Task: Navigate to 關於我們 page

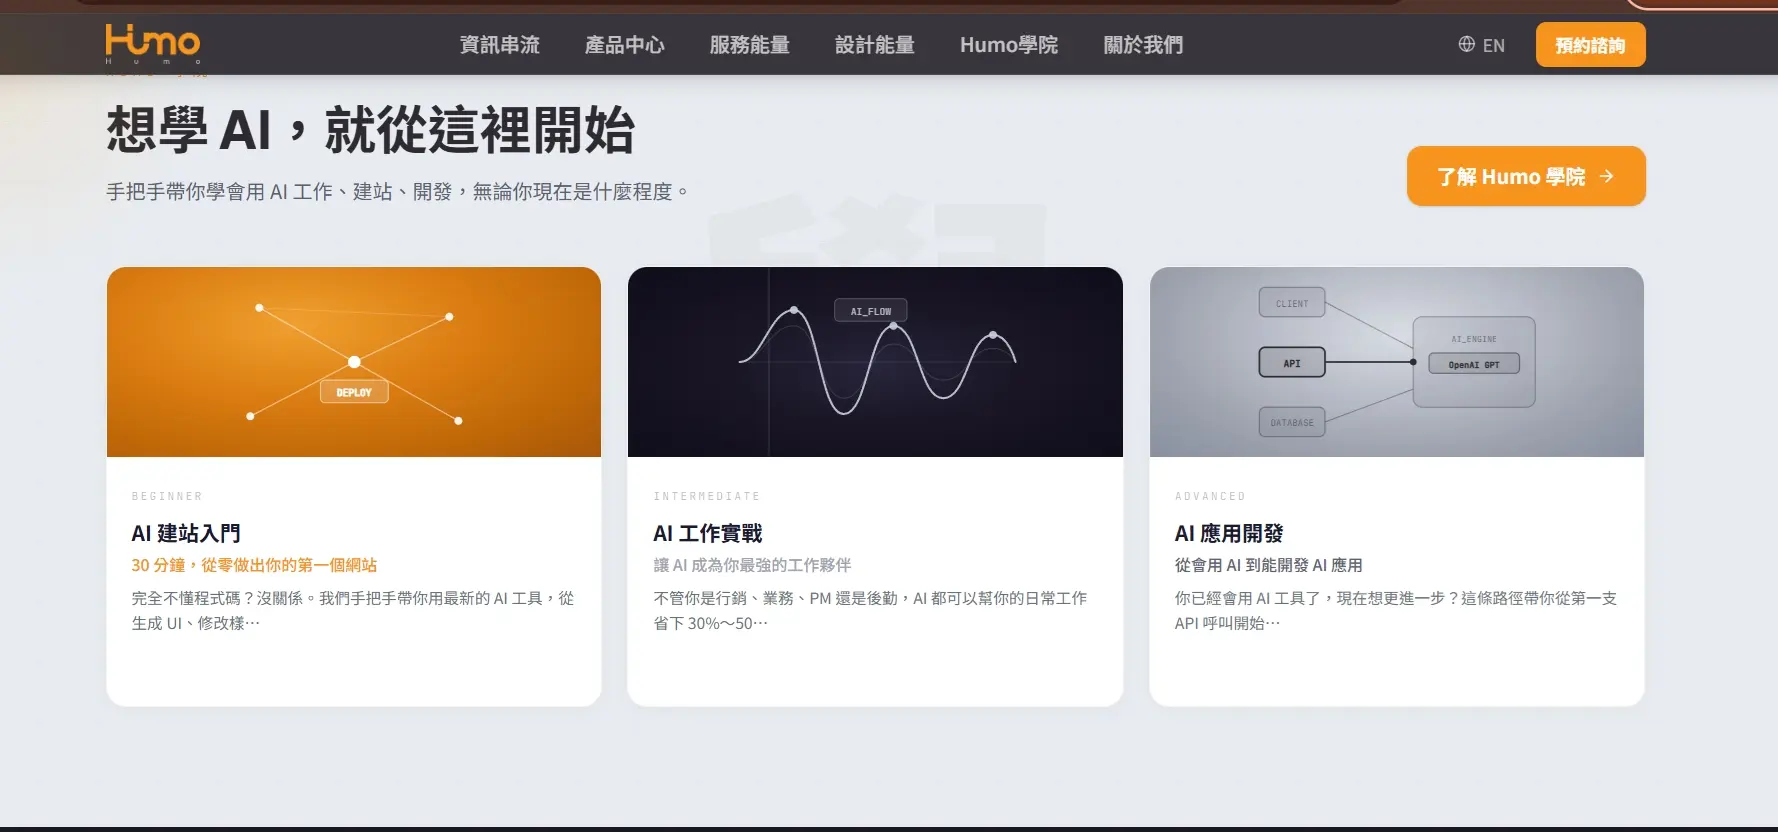Action: [1142, 45]
